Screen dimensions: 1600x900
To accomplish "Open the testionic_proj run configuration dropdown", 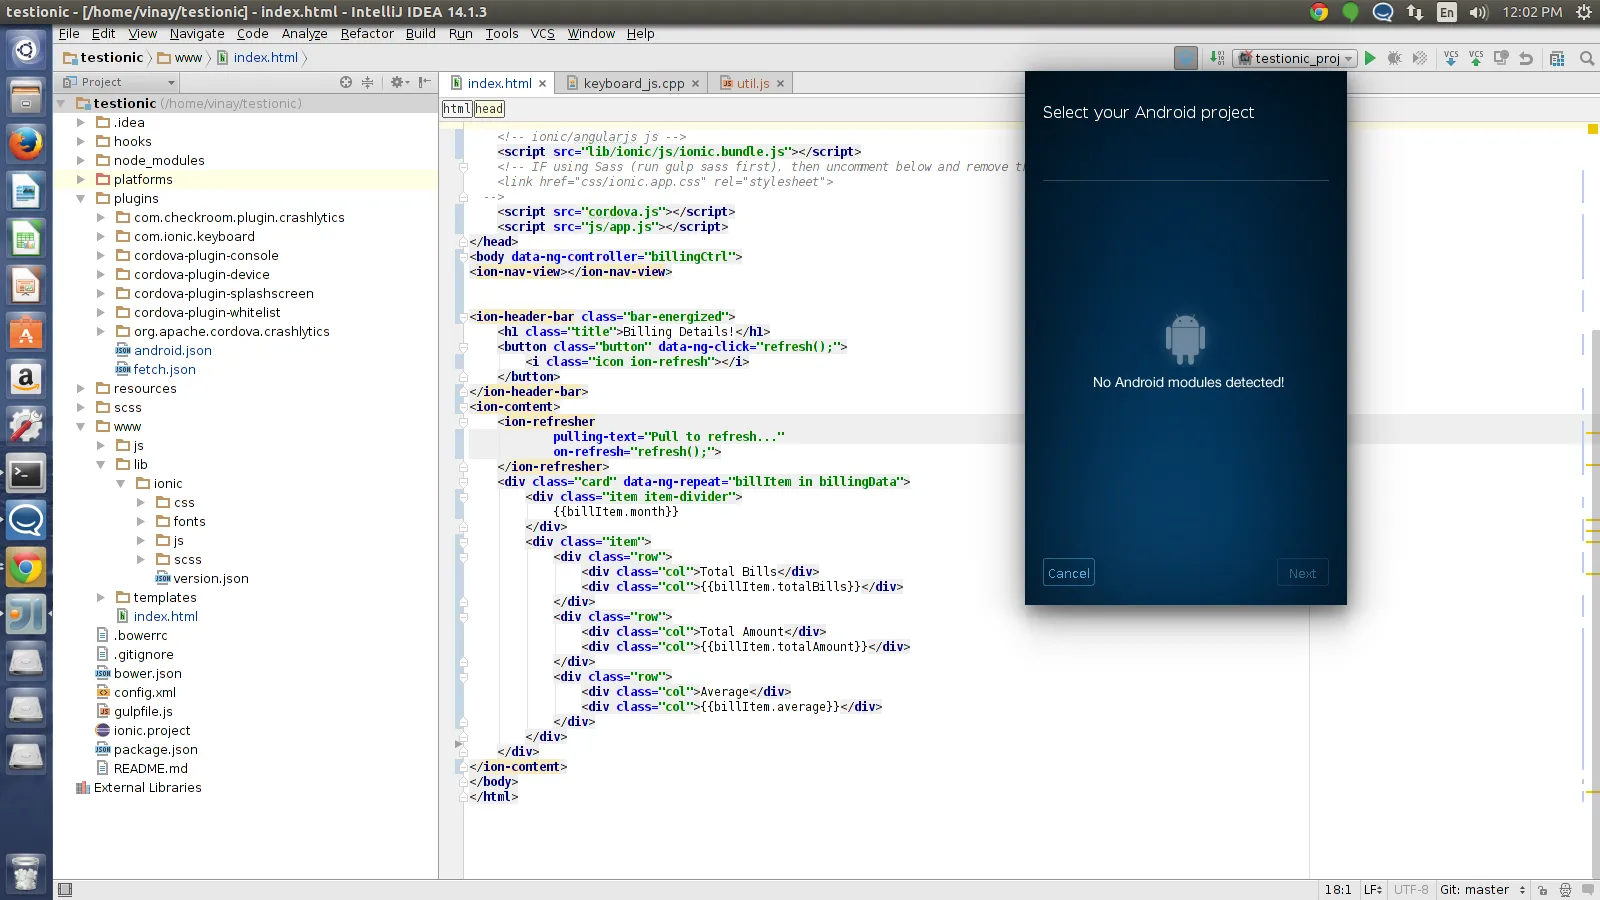I will 1296,58.
